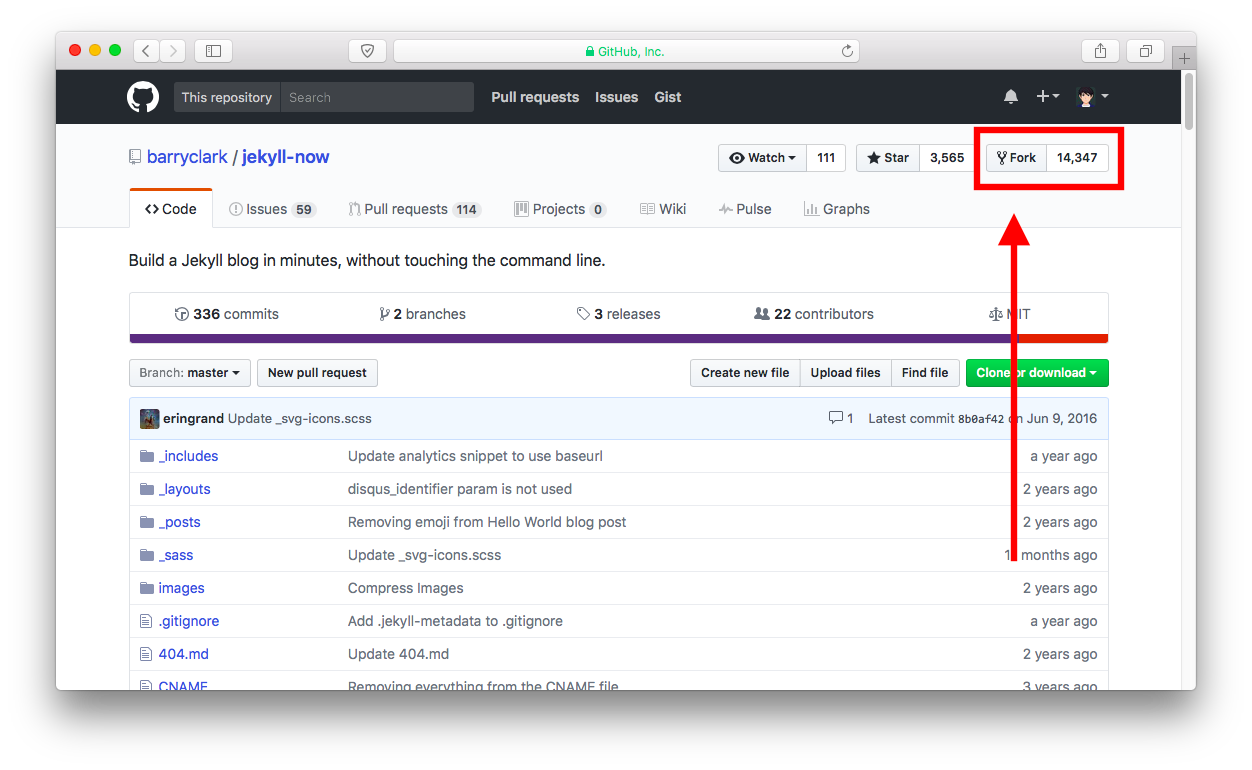Open the Watch dropdown
This screenshot has width=1252, height=770.
(762, 158)
